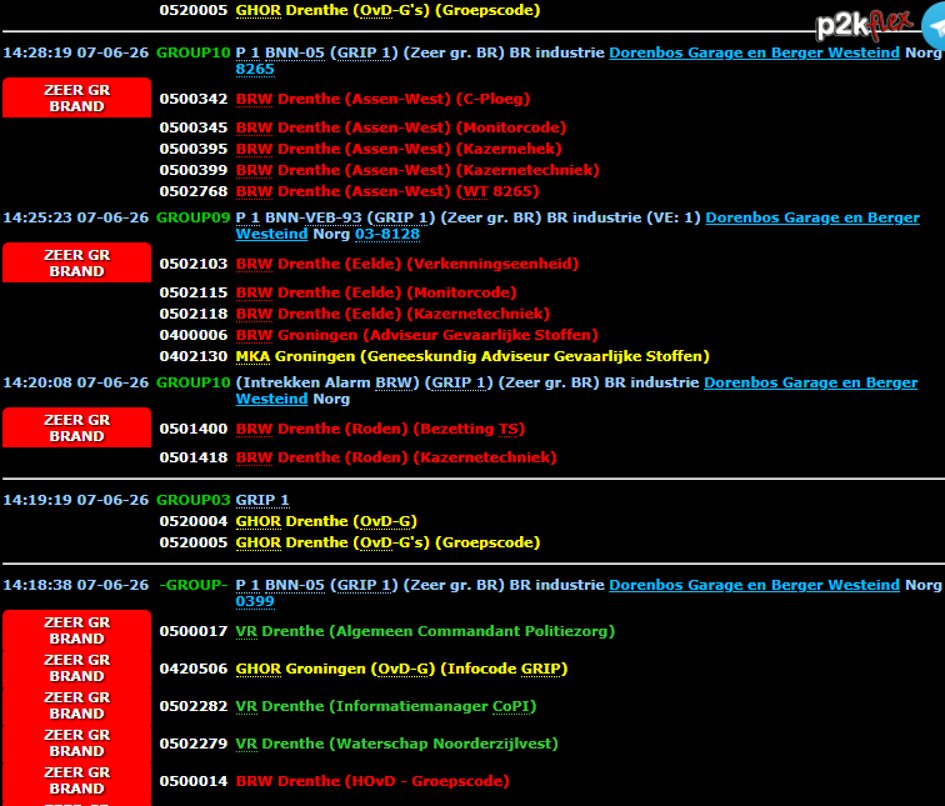This screenshot has height=806, width=945.
Task: Click ZEER GR BRAND badge beside 0501400
Action: (77, 427)
